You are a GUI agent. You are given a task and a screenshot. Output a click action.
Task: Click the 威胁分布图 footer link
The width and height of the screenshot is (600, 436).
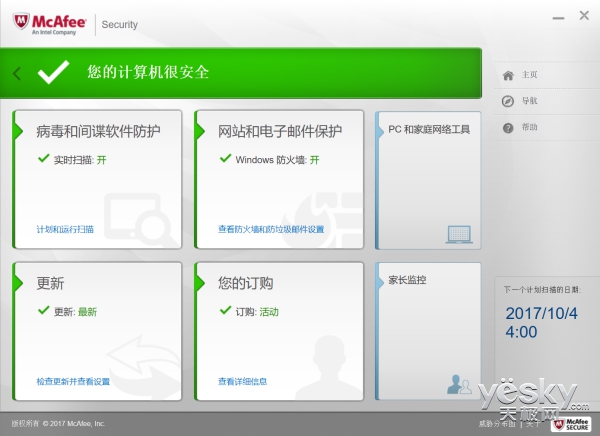click(497, 423)
